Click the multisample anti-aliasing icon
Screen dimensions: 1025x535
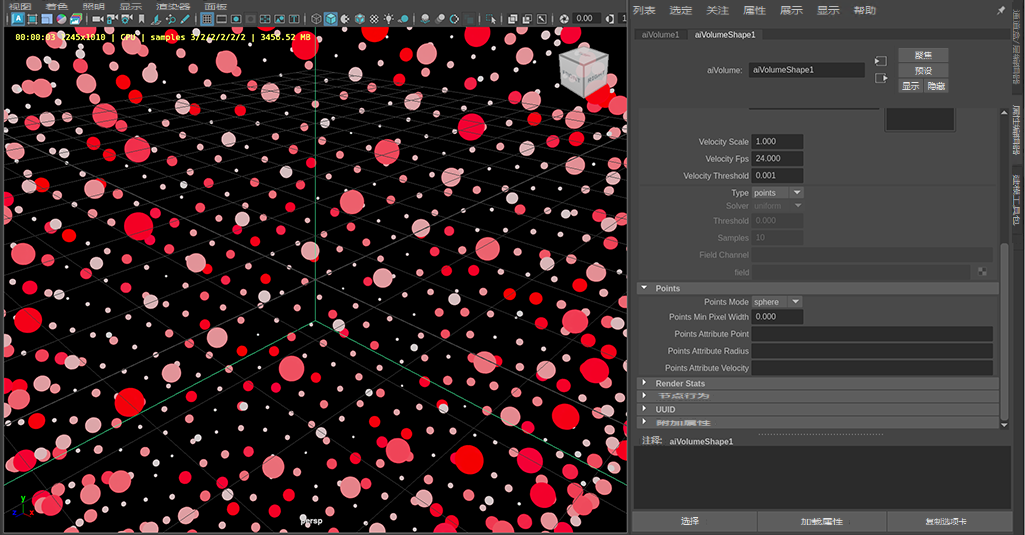tap(454, 19)
